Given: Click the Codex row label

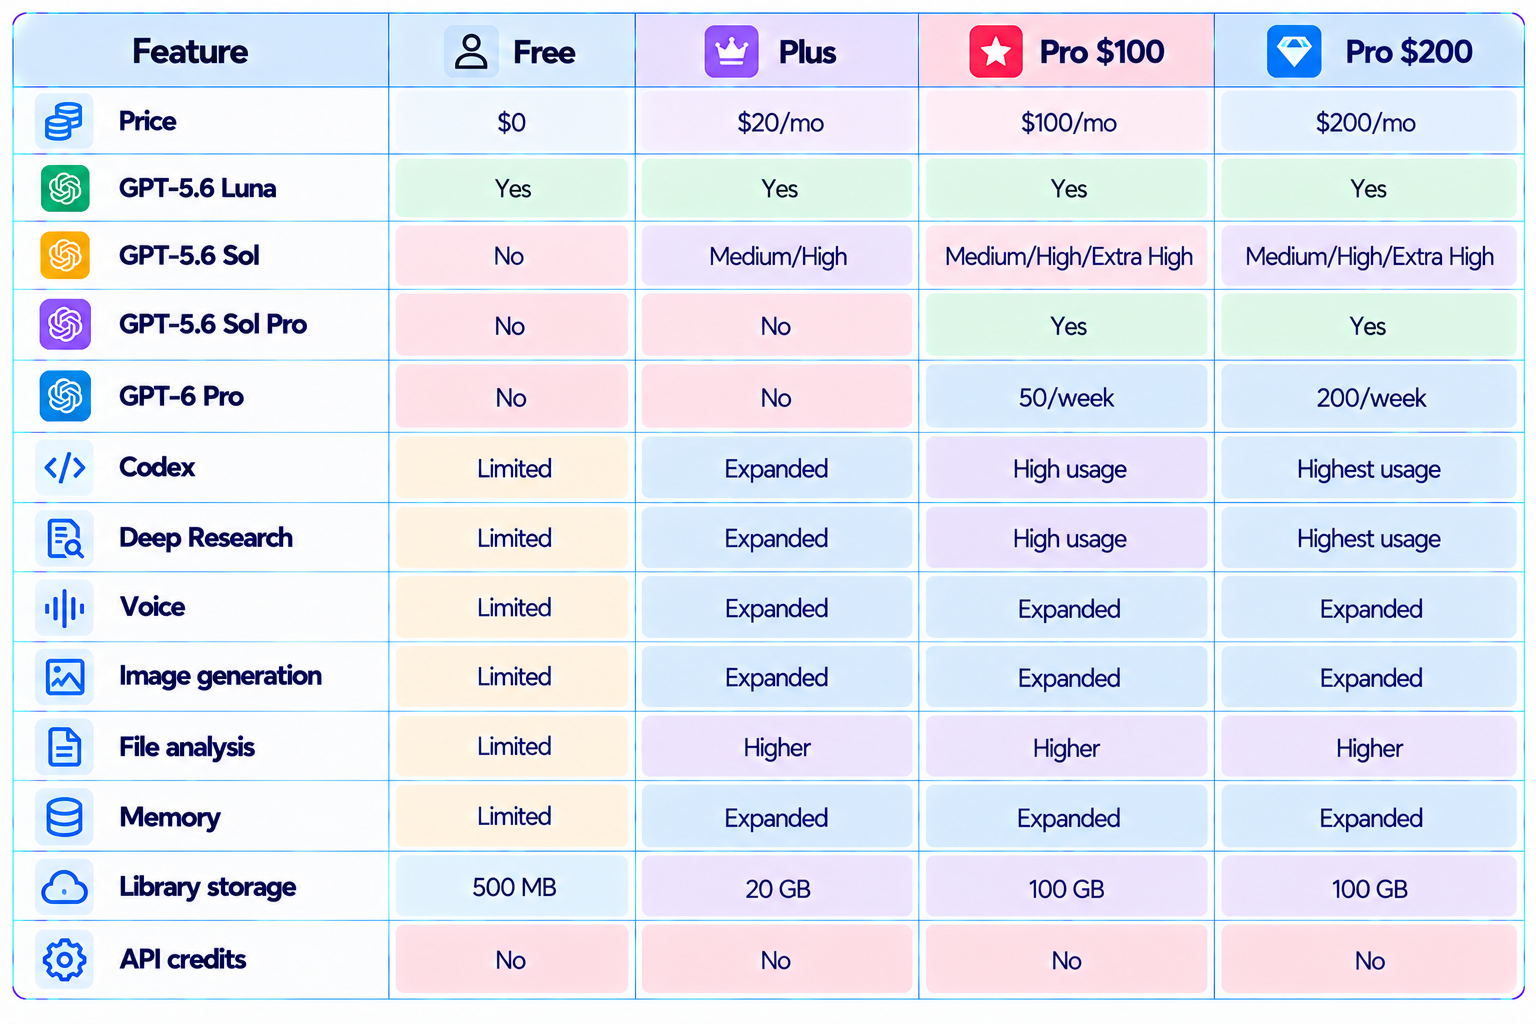Looking at the screenshot, I should 156,467.
